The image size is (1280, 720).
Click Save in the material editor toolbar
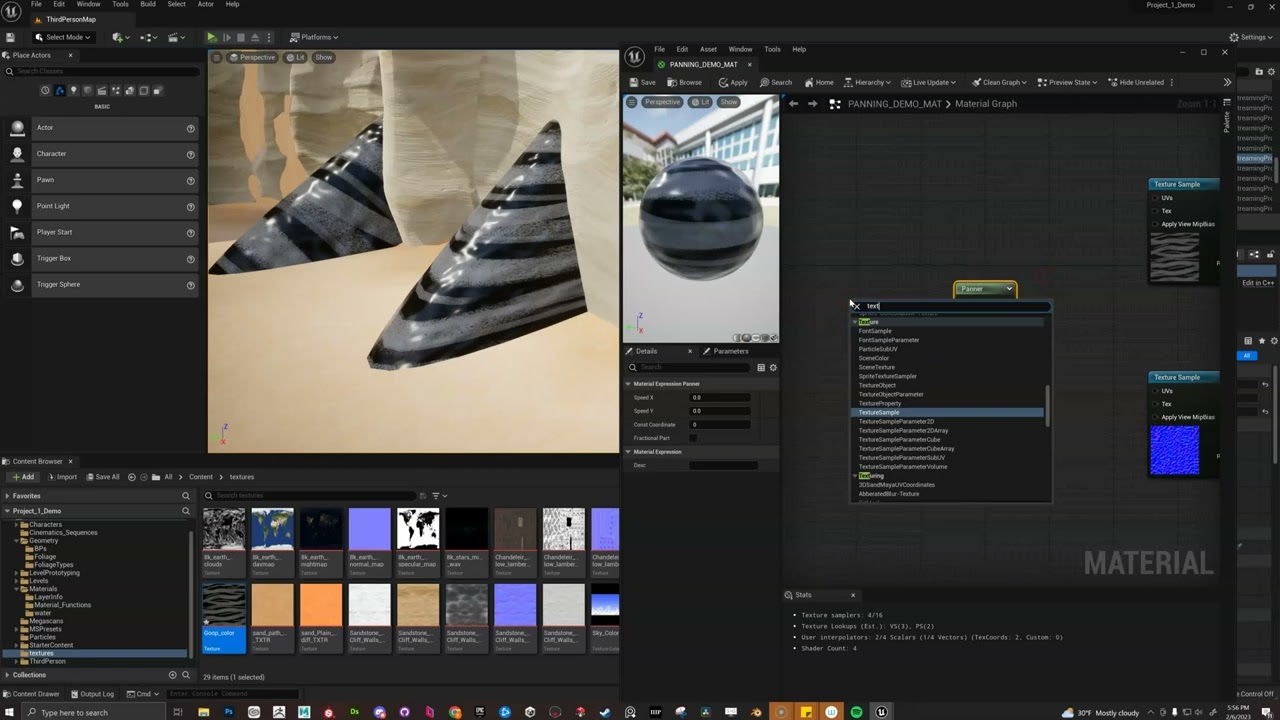pyautogui.click(x=642, y=82)
